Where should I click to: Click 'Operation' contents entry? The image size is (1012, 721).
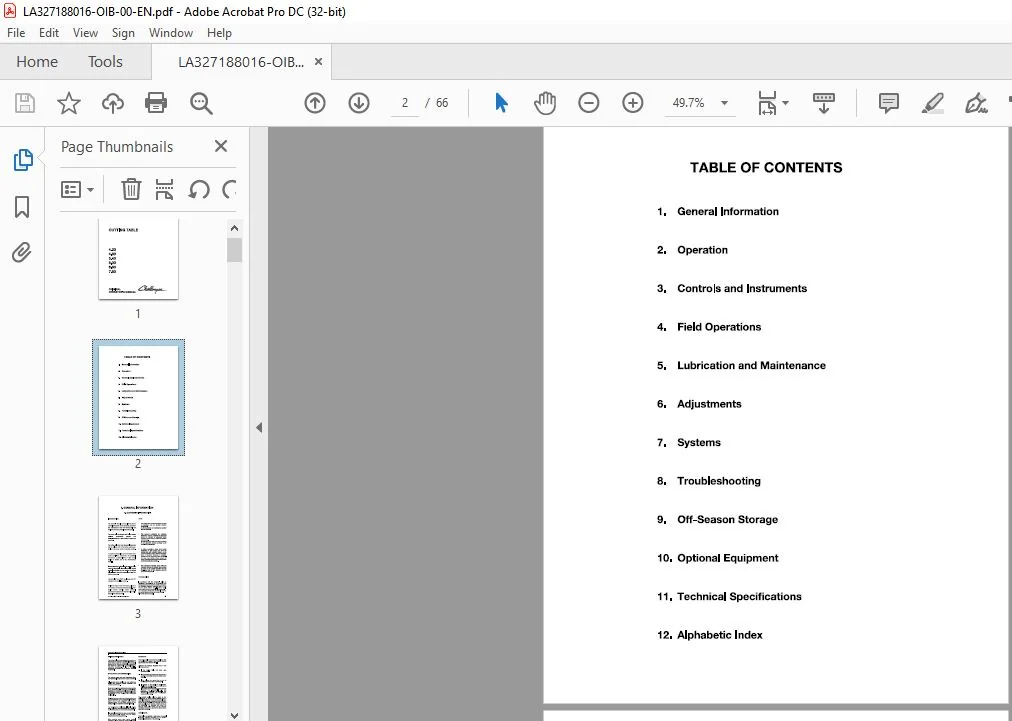point(702,250)
